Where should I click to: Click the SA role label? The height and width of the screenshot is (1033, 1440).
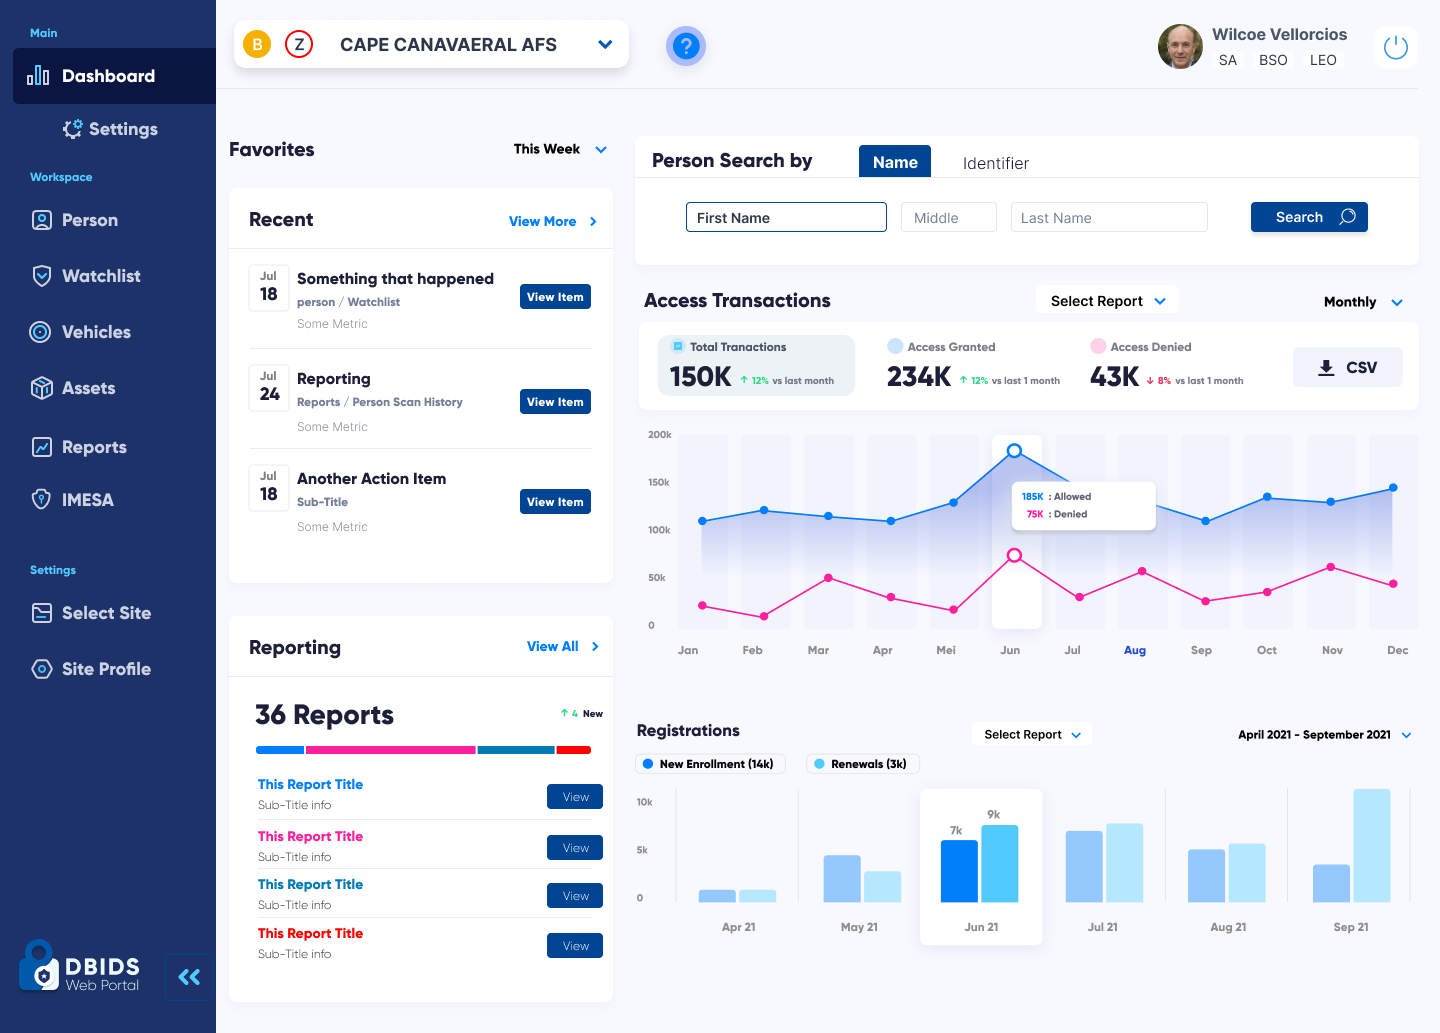(1228, 60)
